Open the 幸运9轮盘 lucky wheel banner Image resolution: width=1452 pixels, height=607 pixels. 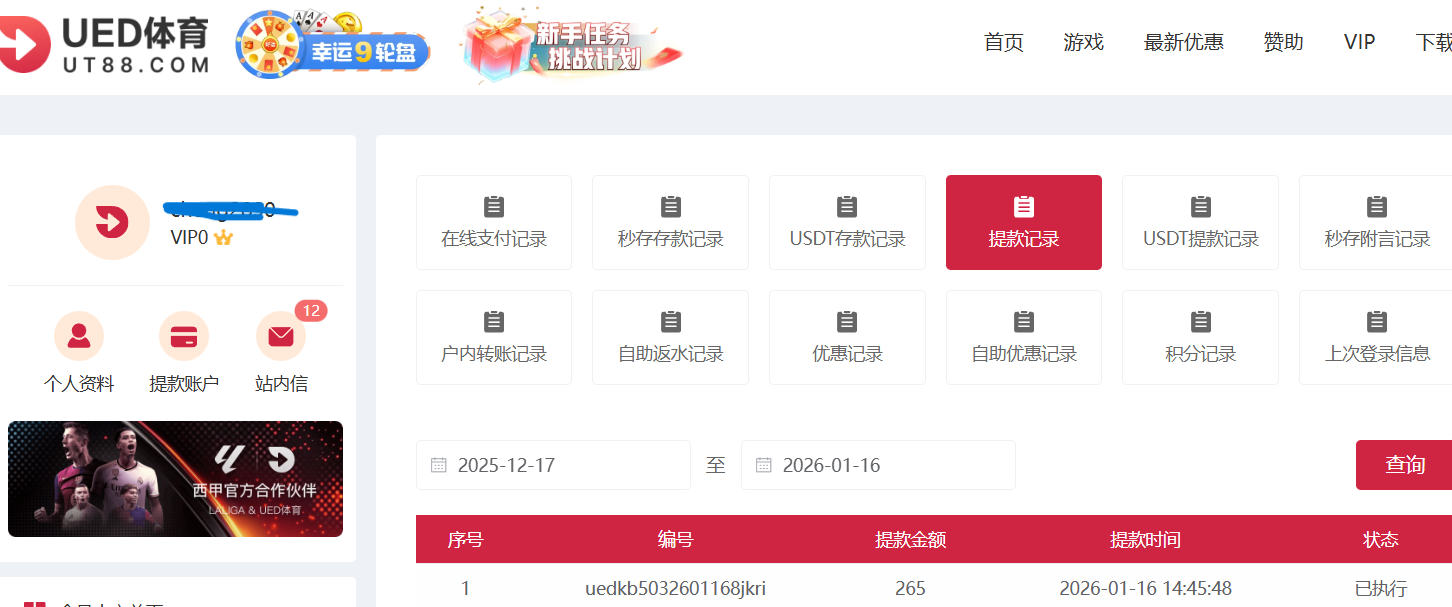[x=333, y=43]
